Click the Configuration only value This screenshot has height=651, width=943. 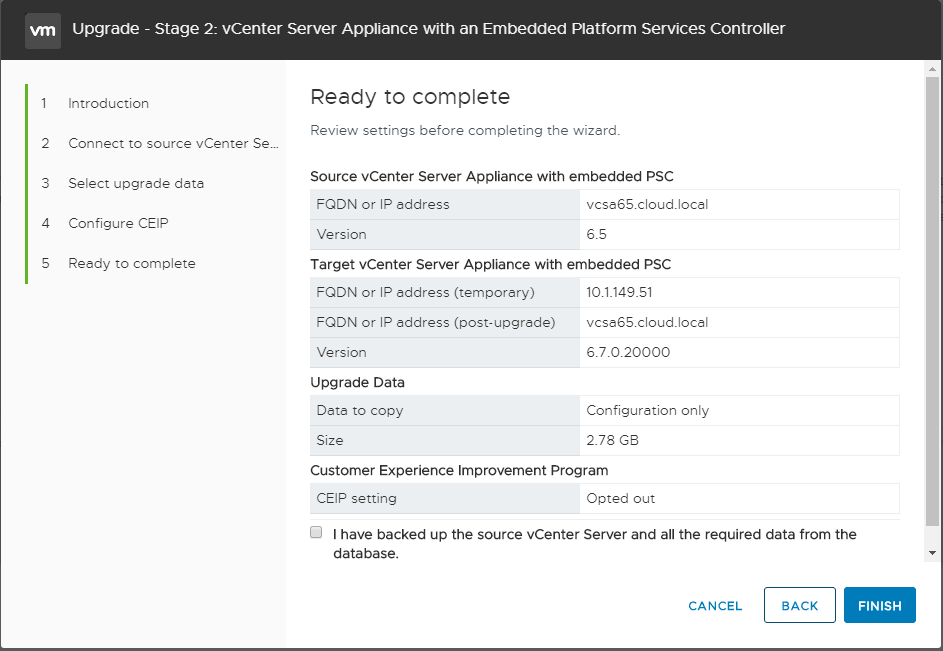tap(648, 410)
